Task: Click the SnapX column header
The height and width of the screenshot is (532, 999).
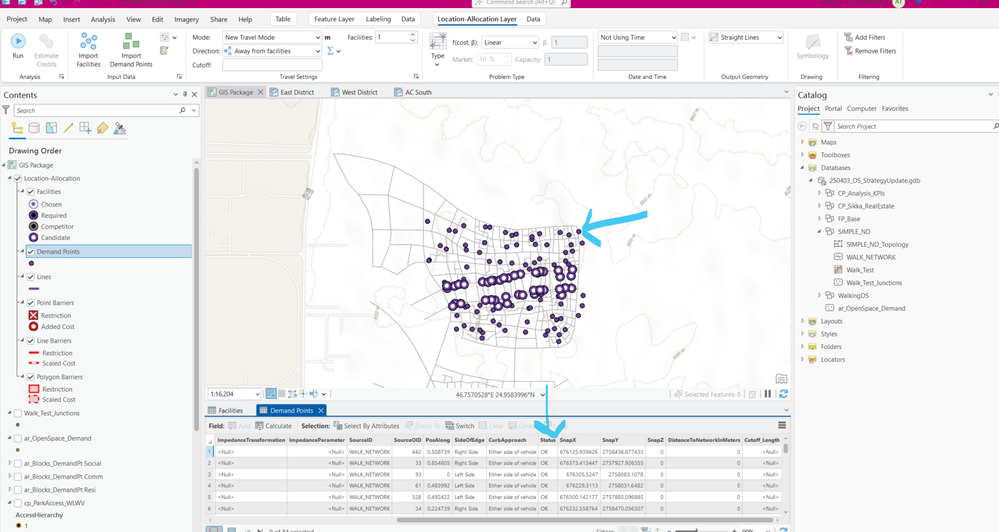Action: [568, 440]
